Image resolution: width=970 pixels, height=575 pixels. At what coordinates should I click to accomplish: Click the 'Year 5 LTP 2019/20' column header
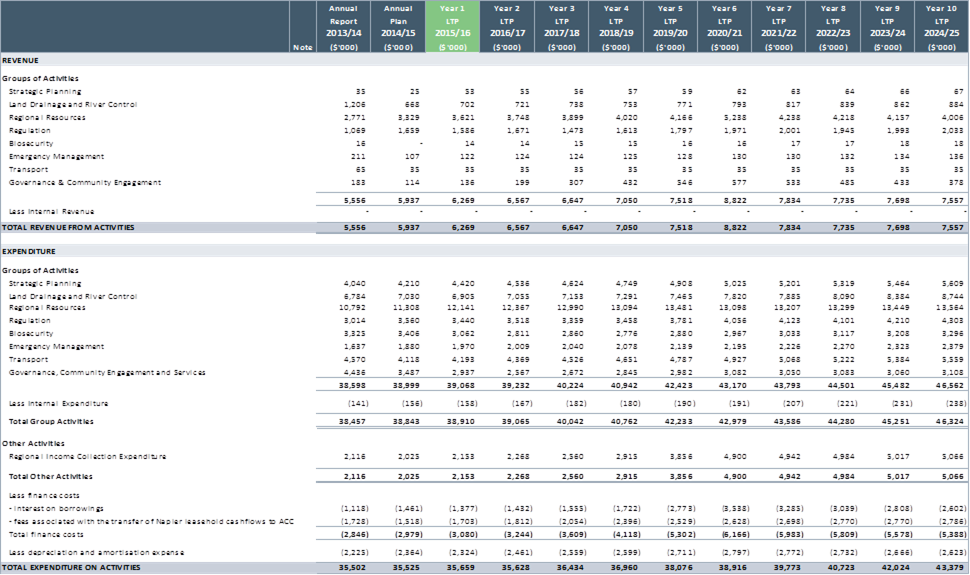tap(670, 27)
